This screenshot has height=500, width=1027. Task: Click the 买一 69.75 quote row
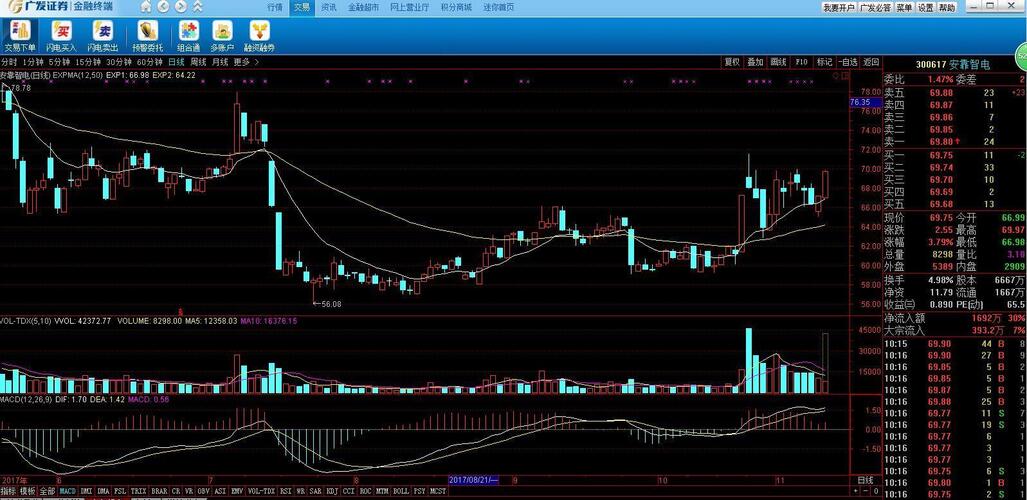click(x=954, y=155)
